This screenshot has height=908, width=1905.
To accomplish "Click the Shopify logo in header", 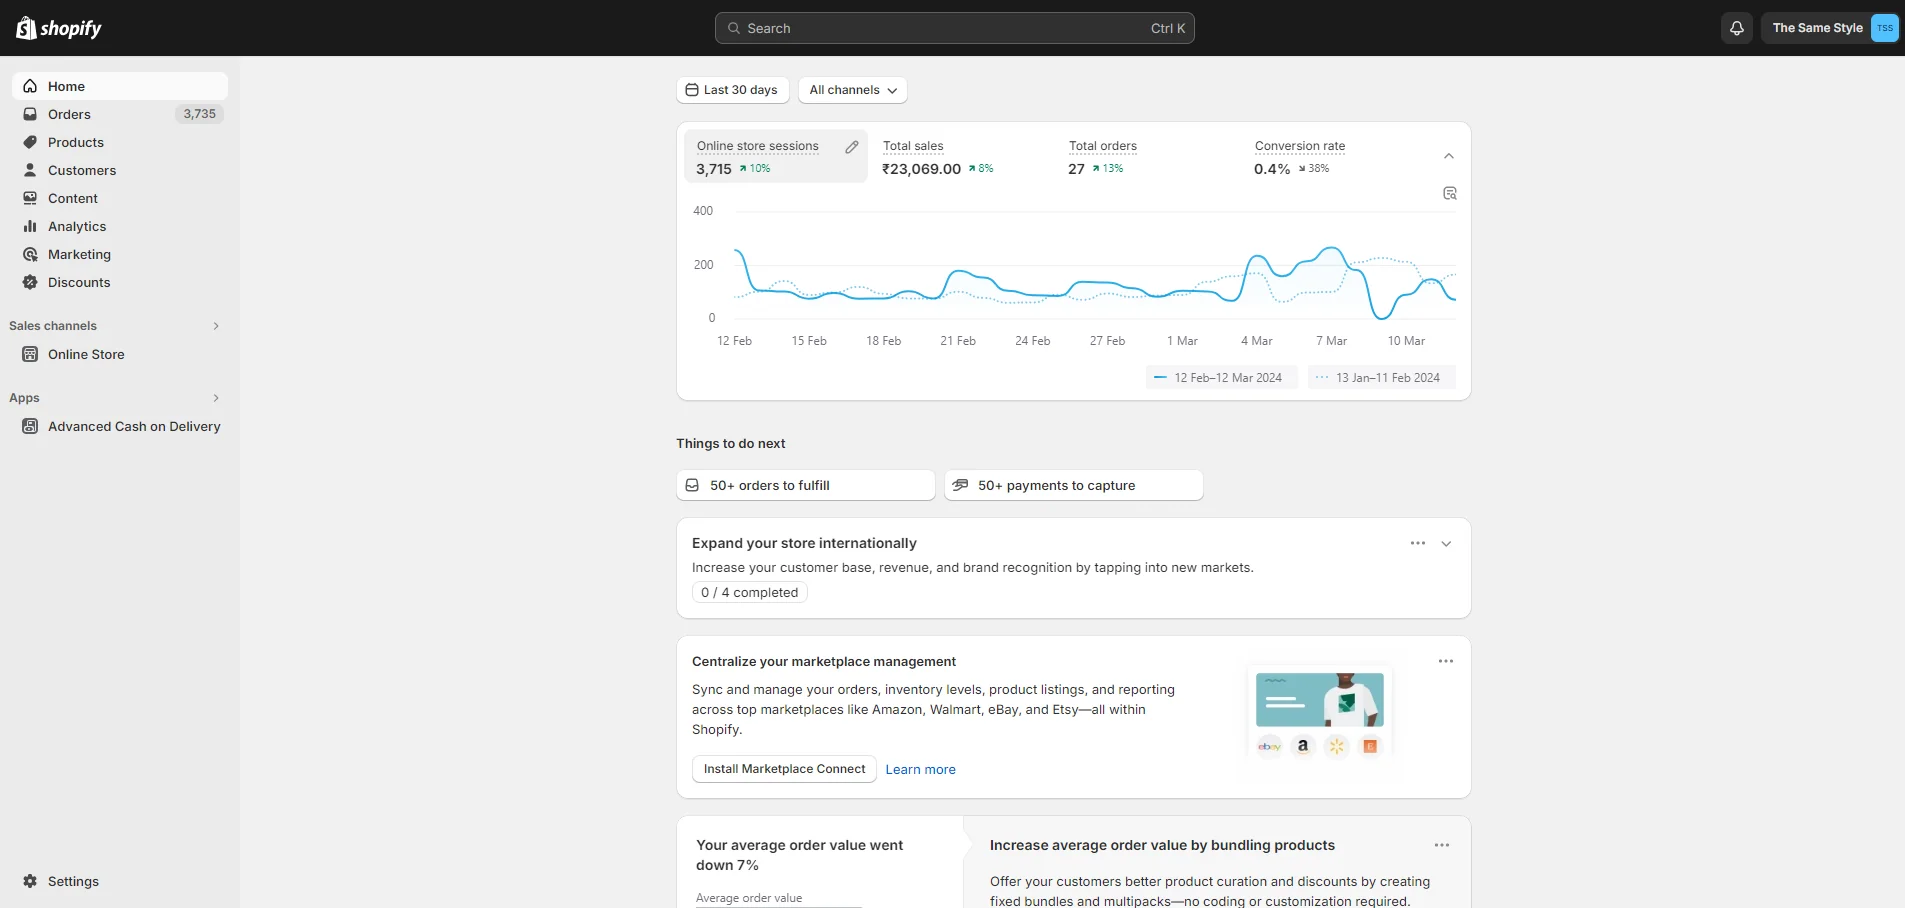I will (59, 28).
